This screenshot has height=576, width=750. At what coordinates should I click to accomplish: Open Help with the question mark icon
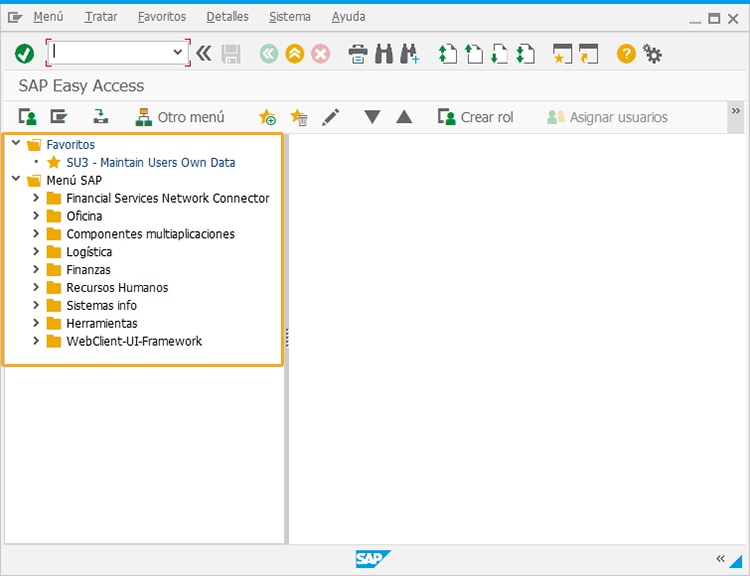pos(626,54)
